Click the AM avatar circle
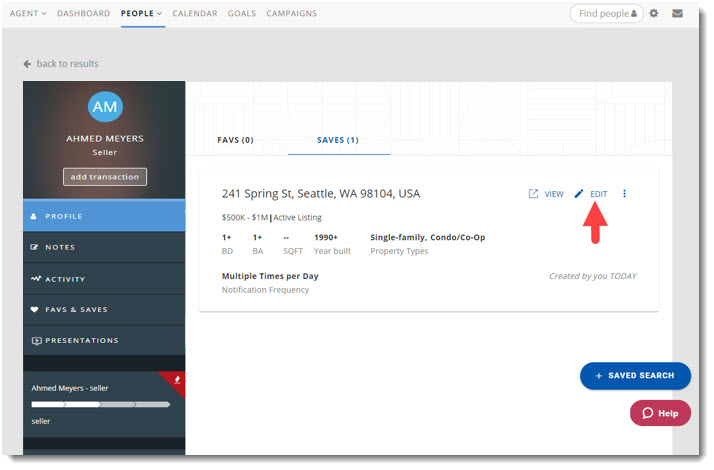714x470 pixels. click(105, 108)
